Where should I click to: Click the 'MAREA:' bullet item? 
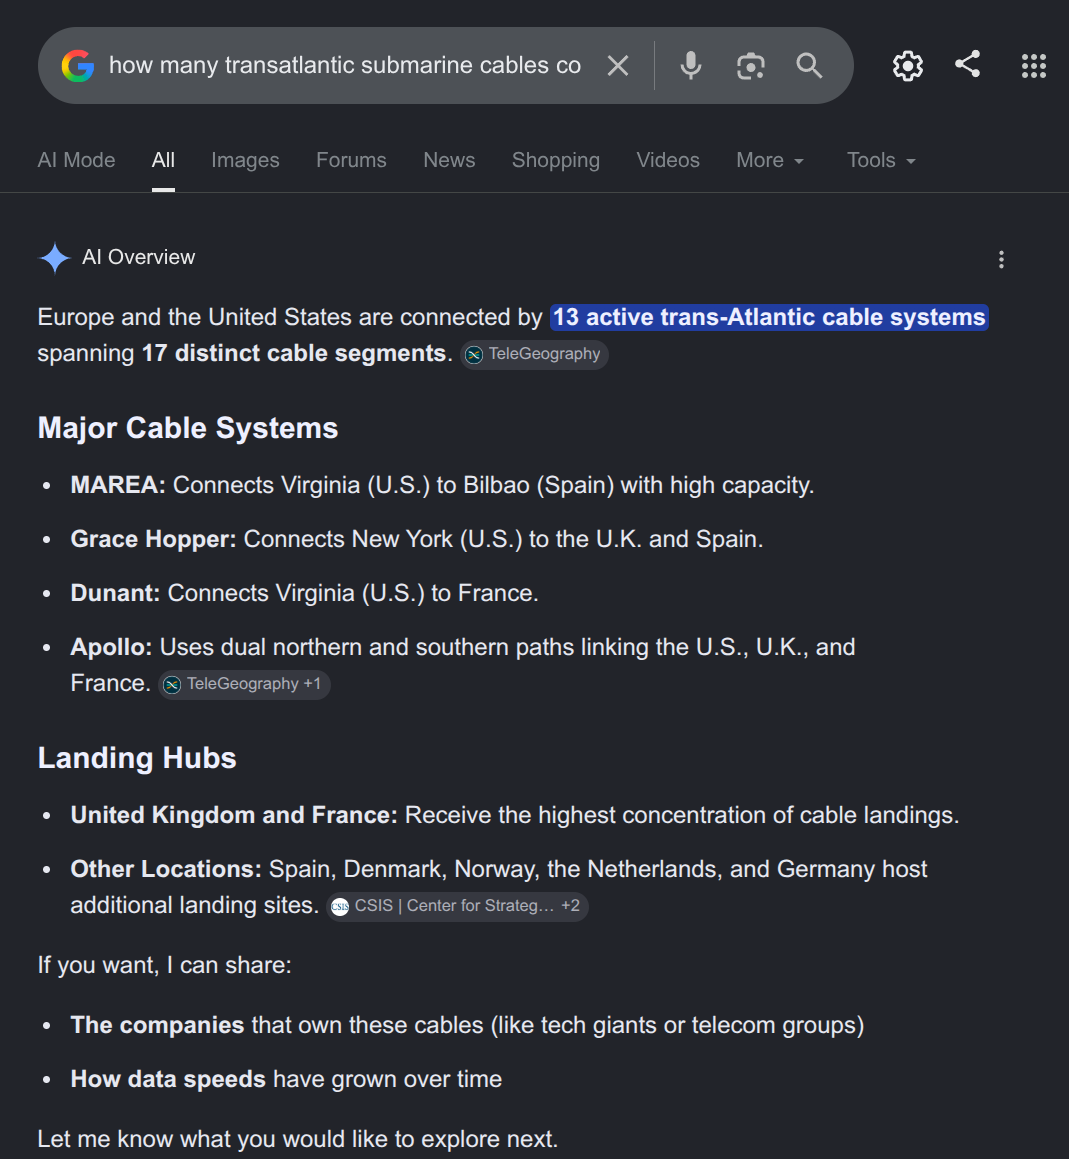442,486
